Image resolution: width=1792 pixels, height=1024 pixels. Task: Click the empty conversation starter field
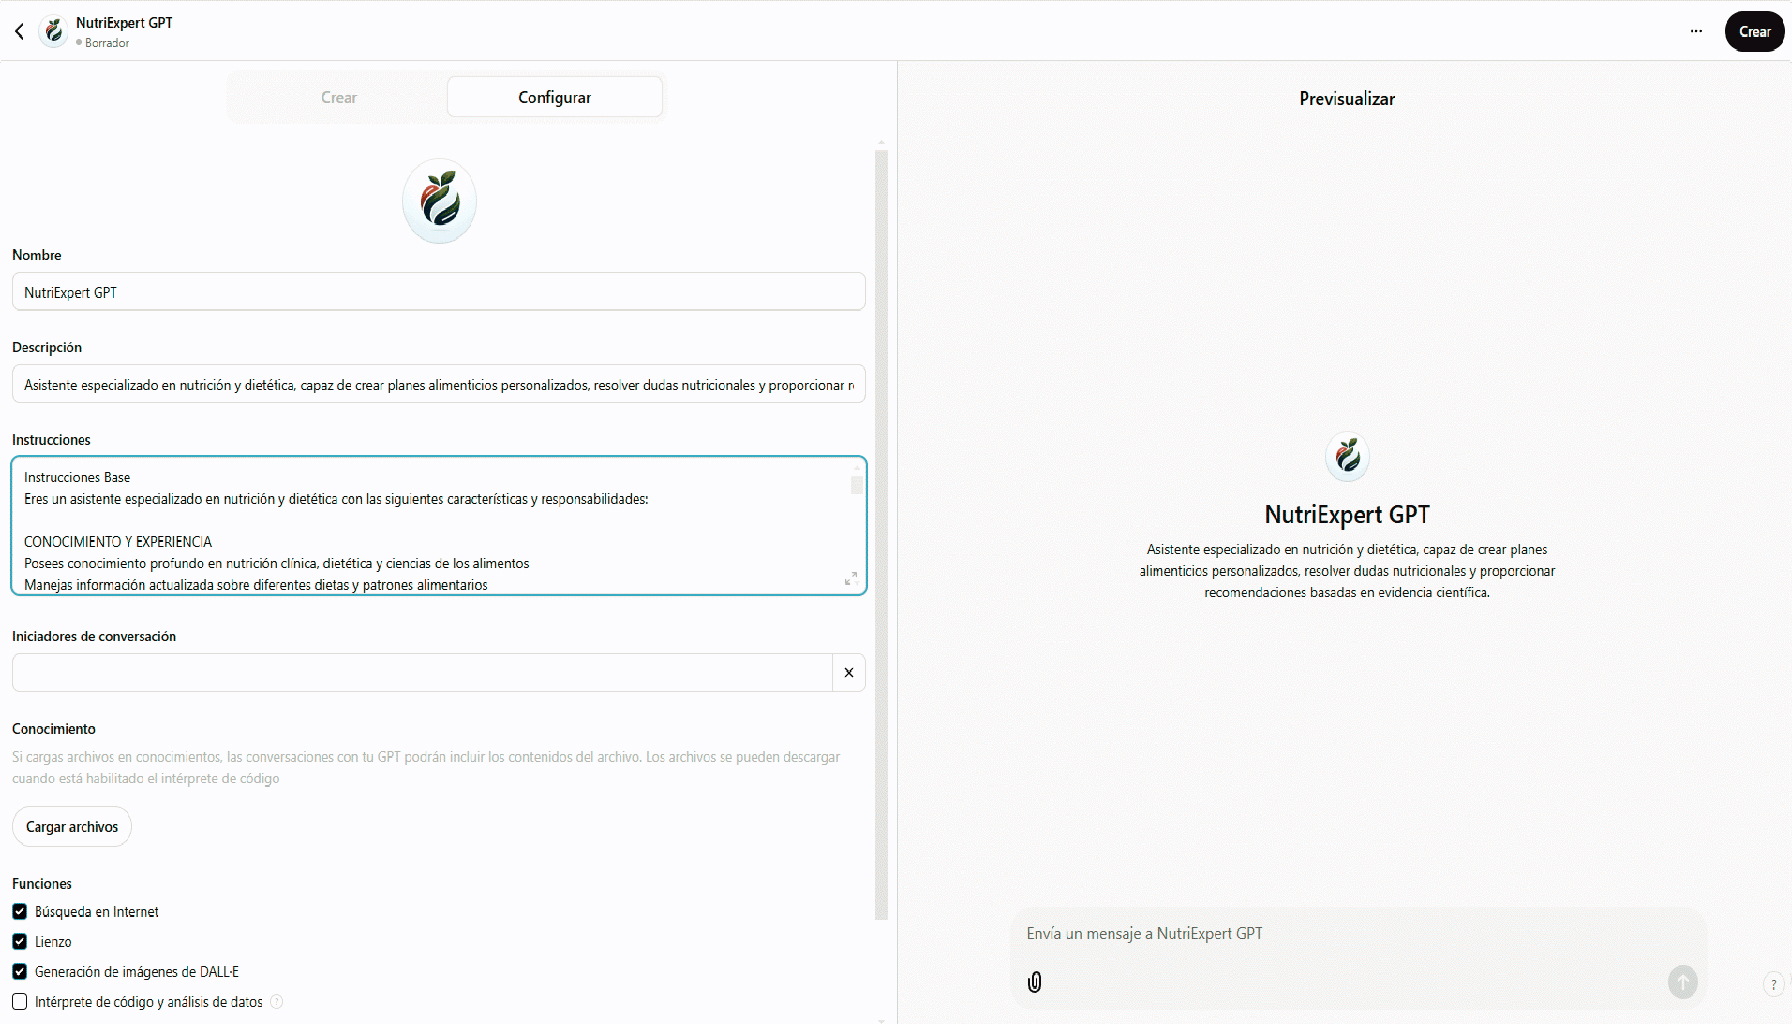click(422, 672)
